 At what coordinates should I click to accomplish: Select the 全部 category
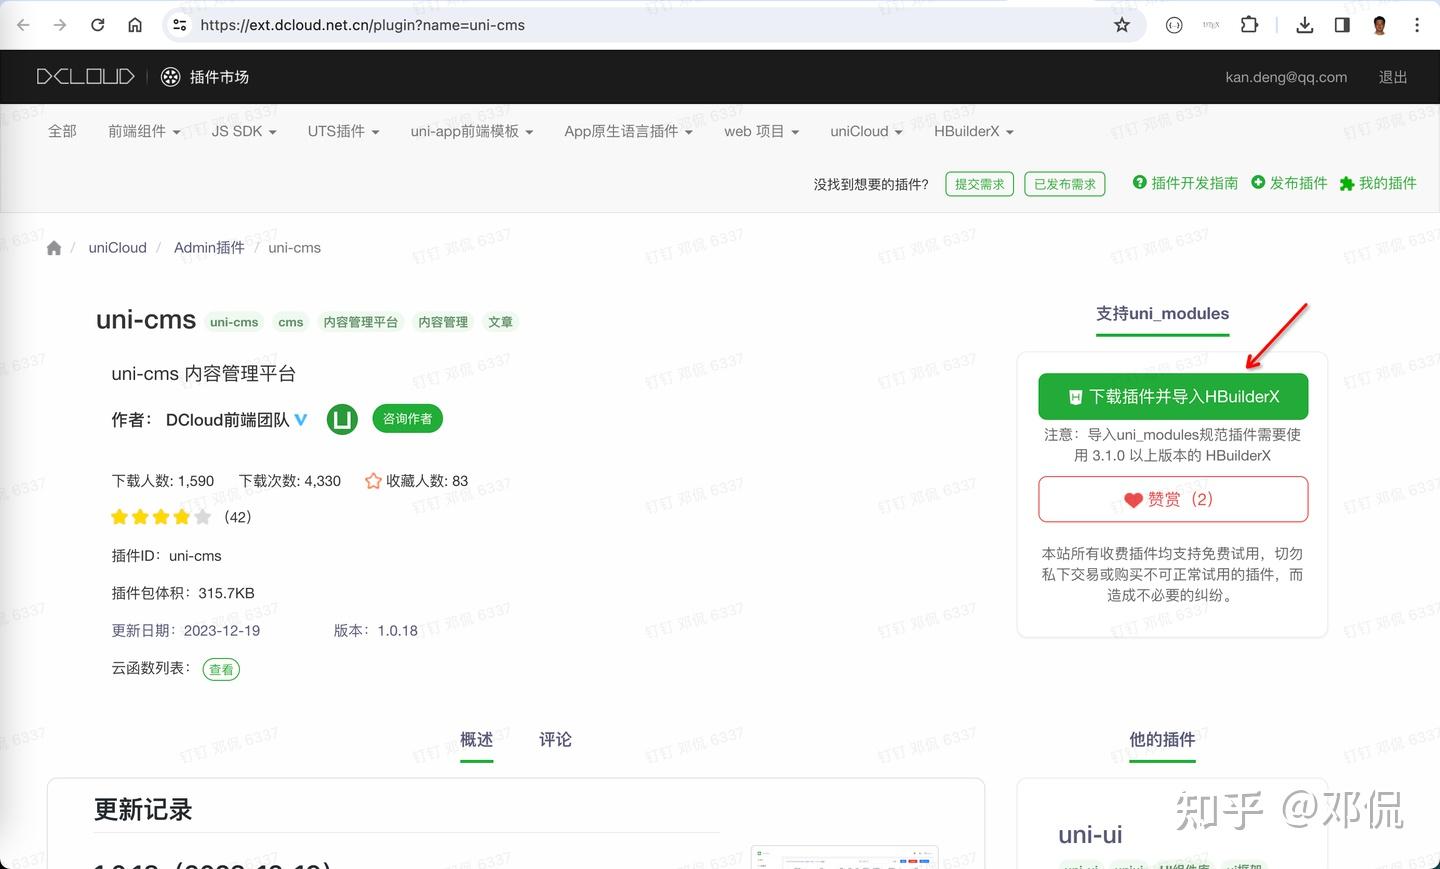tap(62, 131)
